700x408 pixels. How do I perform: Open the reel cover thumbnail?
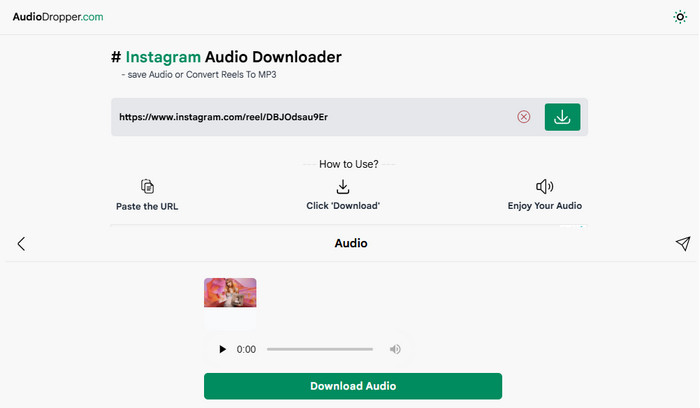pos(230,293)
